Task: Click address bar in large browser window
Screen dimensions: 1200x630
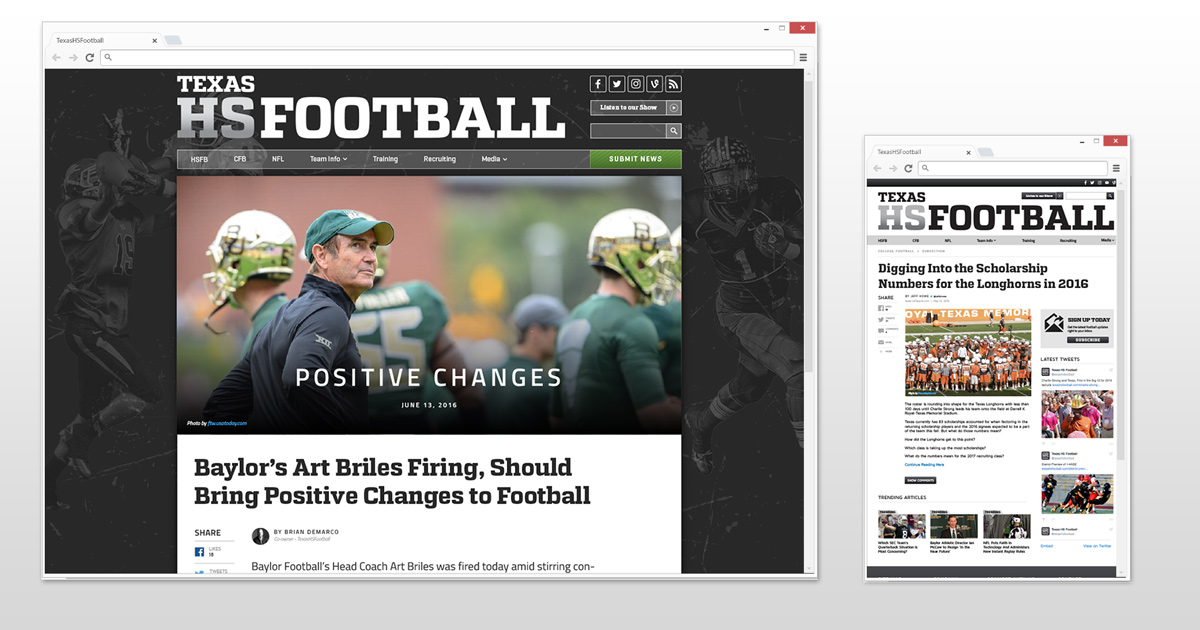Action: tap(447, 58)
